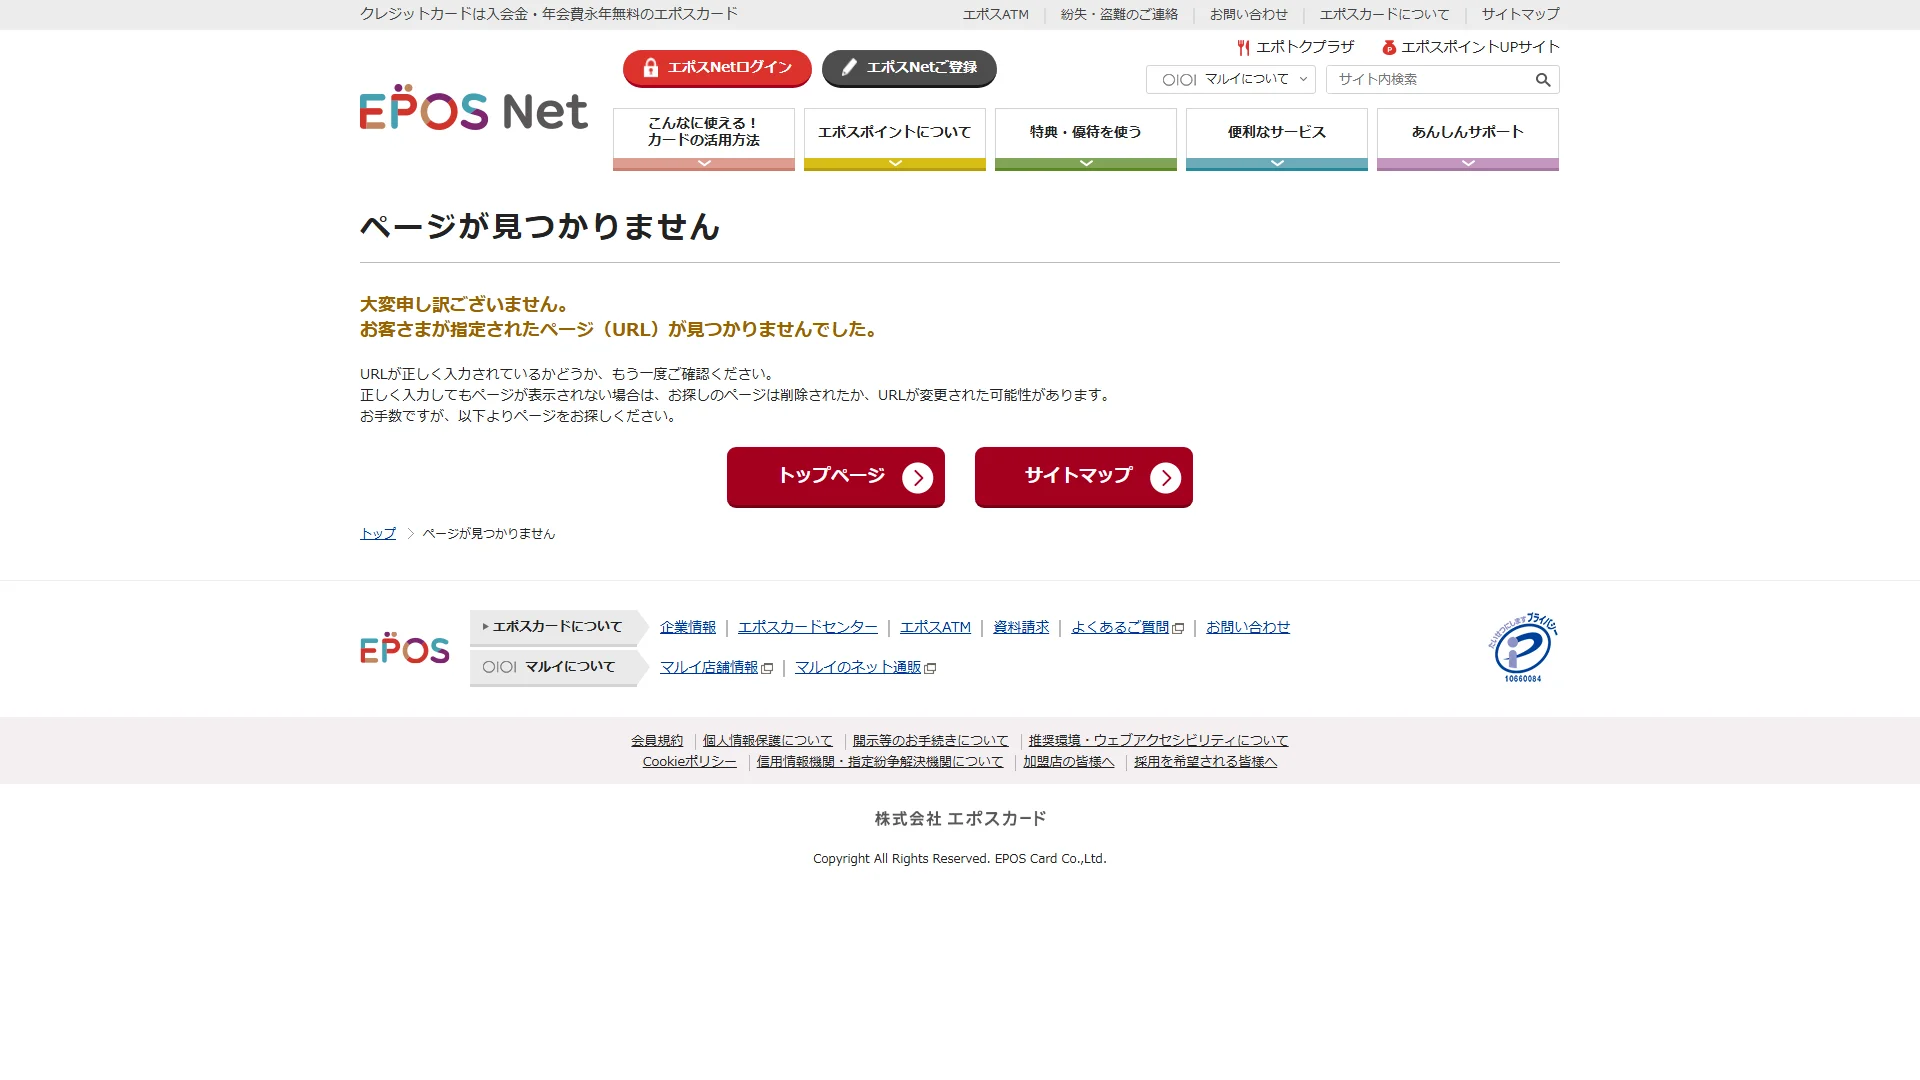Open 個人情報保護について link
The width and height of the screenshot is (1920, 1080).
[x=768, y=741]
